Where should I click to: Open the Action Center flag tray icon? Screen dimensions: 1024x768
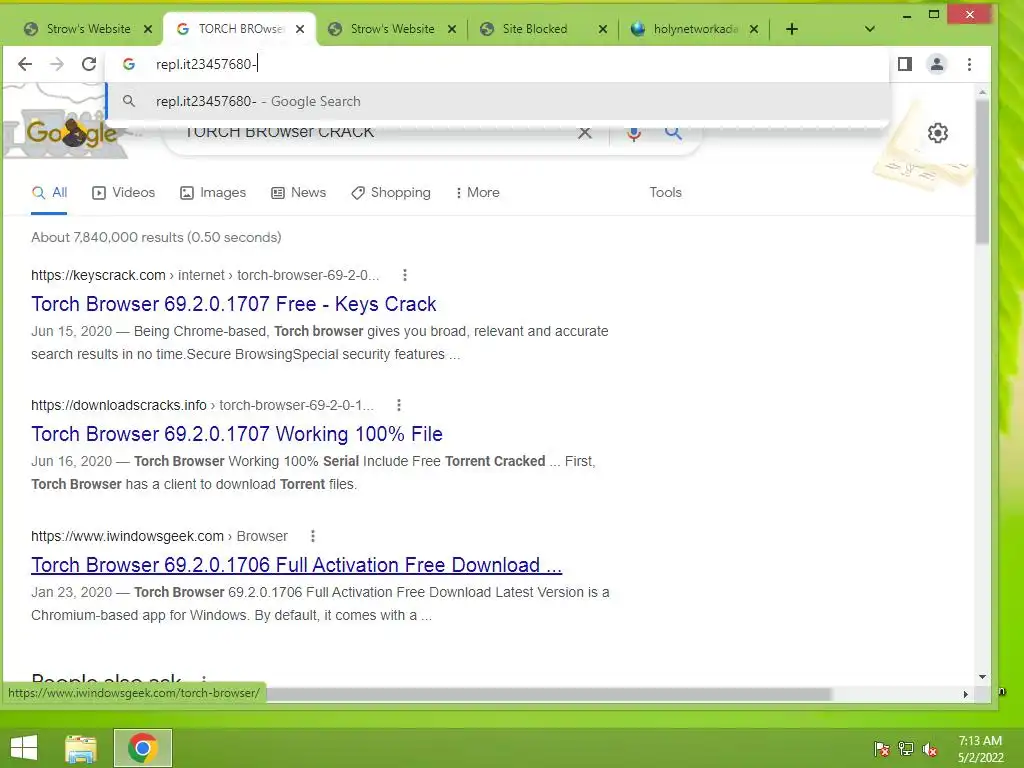click(x=882, y=749)
